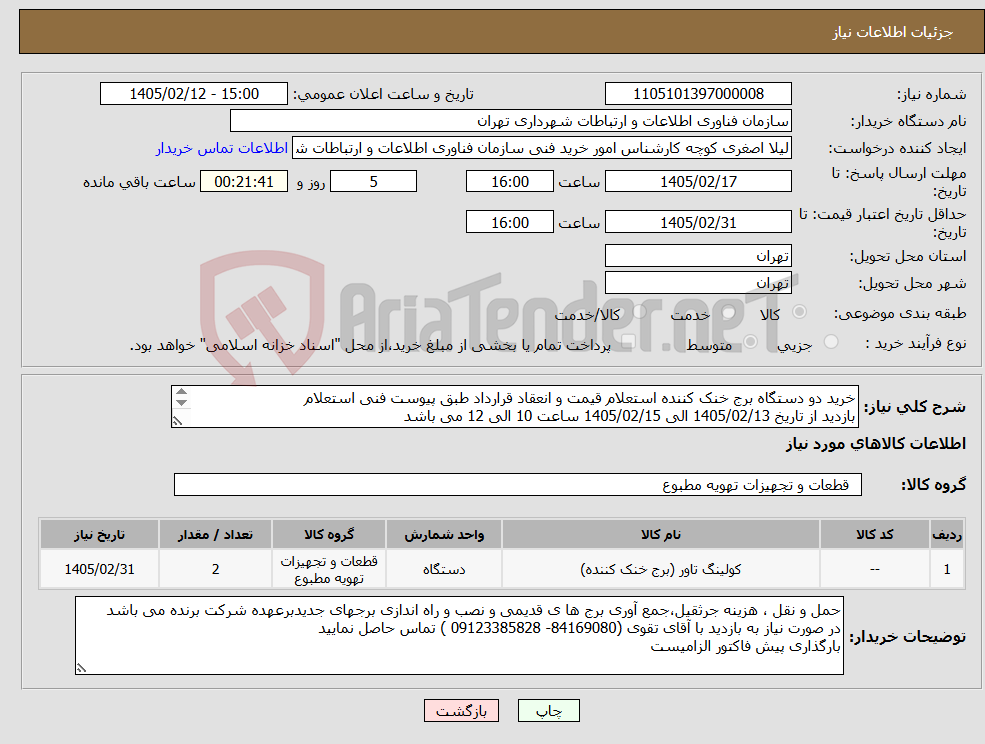Grab resize handle of description box
985x744 pixels.
pos(177,421)
